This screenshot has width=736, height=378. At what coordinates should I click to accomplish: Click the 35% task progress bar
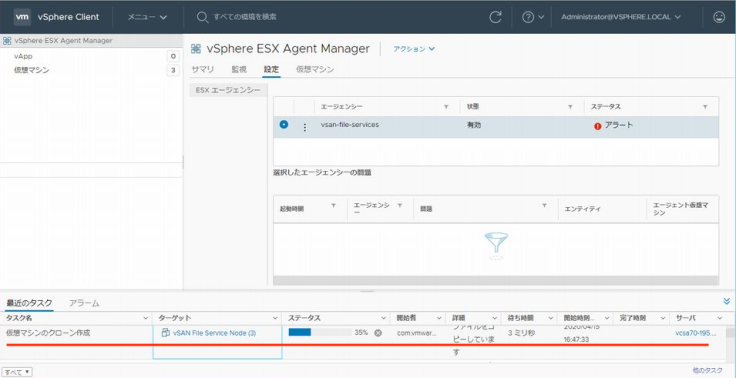coord(320,332)
